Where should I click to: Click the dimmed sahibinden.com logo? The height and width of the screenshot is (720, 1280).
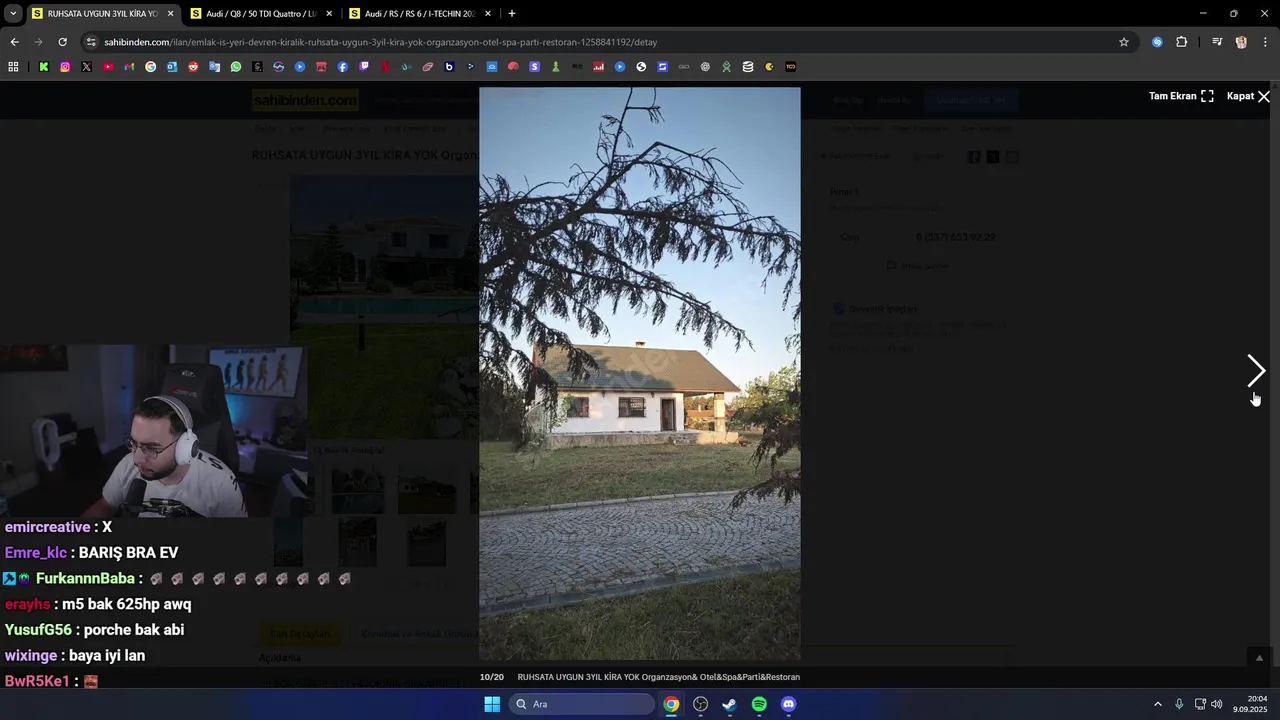point(305,100)
